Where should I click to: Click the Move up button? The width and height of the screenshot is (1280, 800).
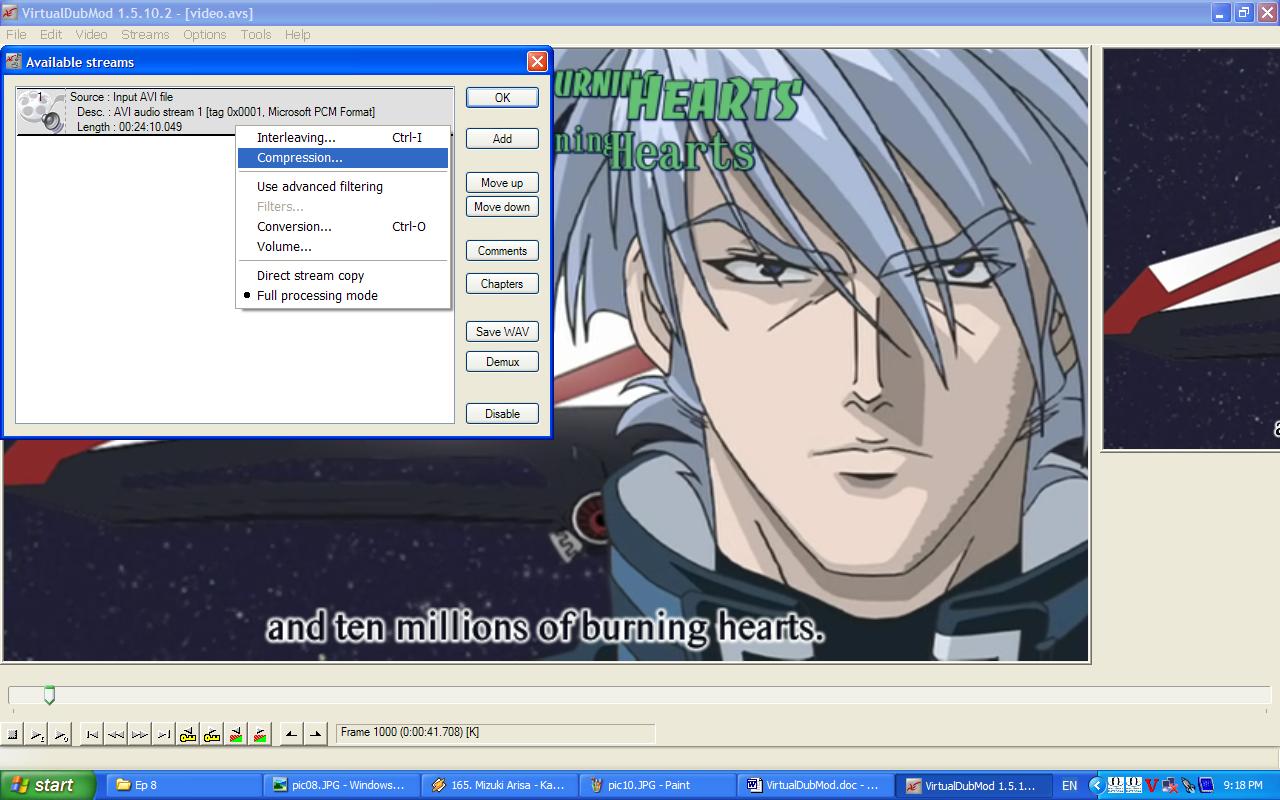502,183
